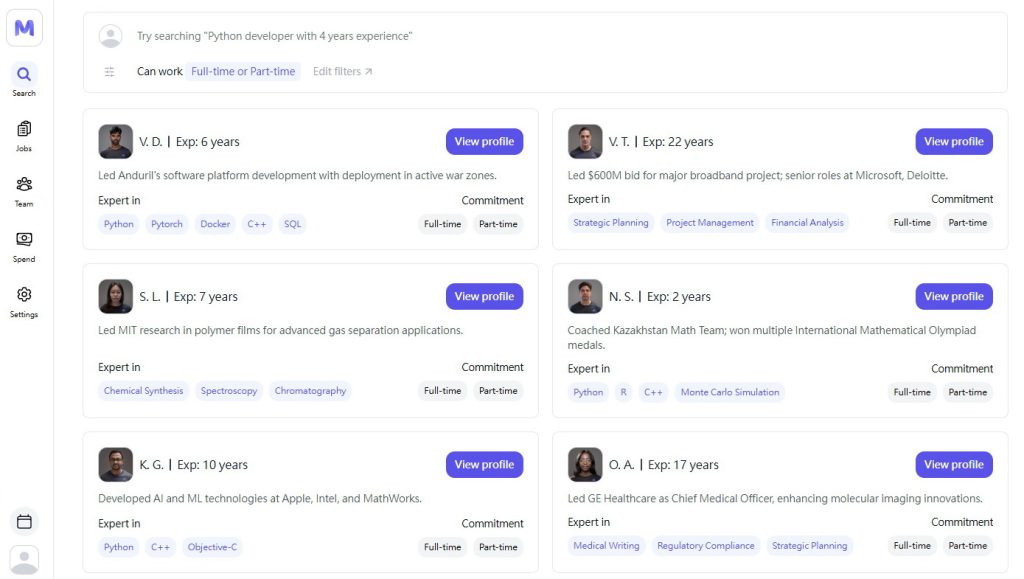Screen dimensions: 1024x579
Task: Select the Full-time or Part-time filter chip
Action: tap(243, 72)
